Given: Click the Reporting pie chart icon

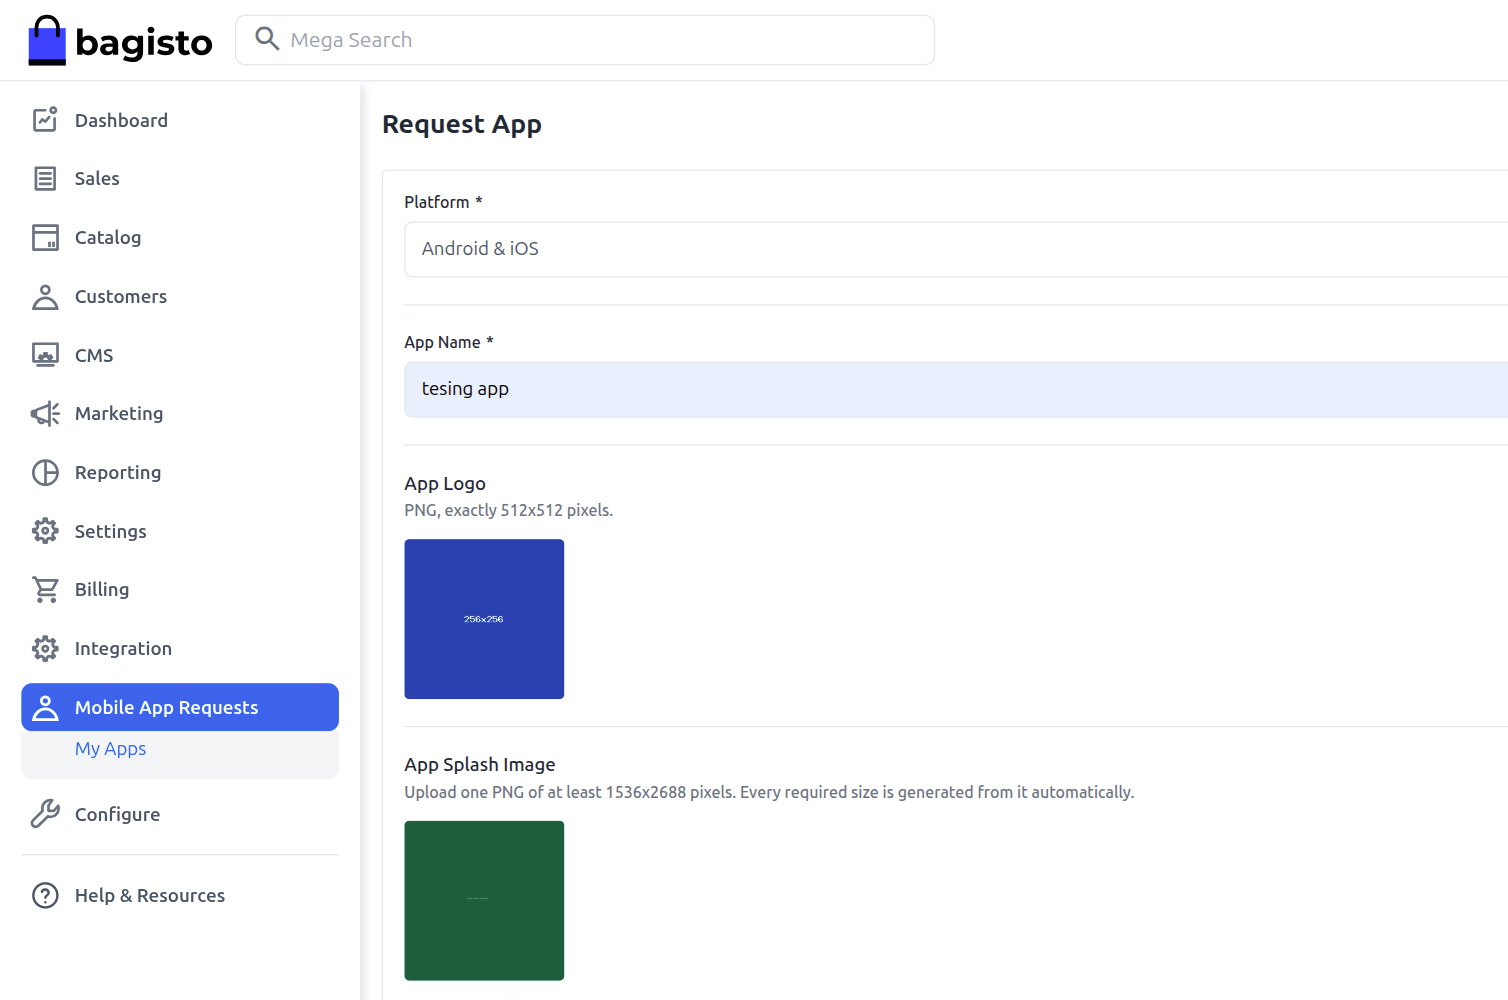Looking at the screenshot, I should [45, 472].
